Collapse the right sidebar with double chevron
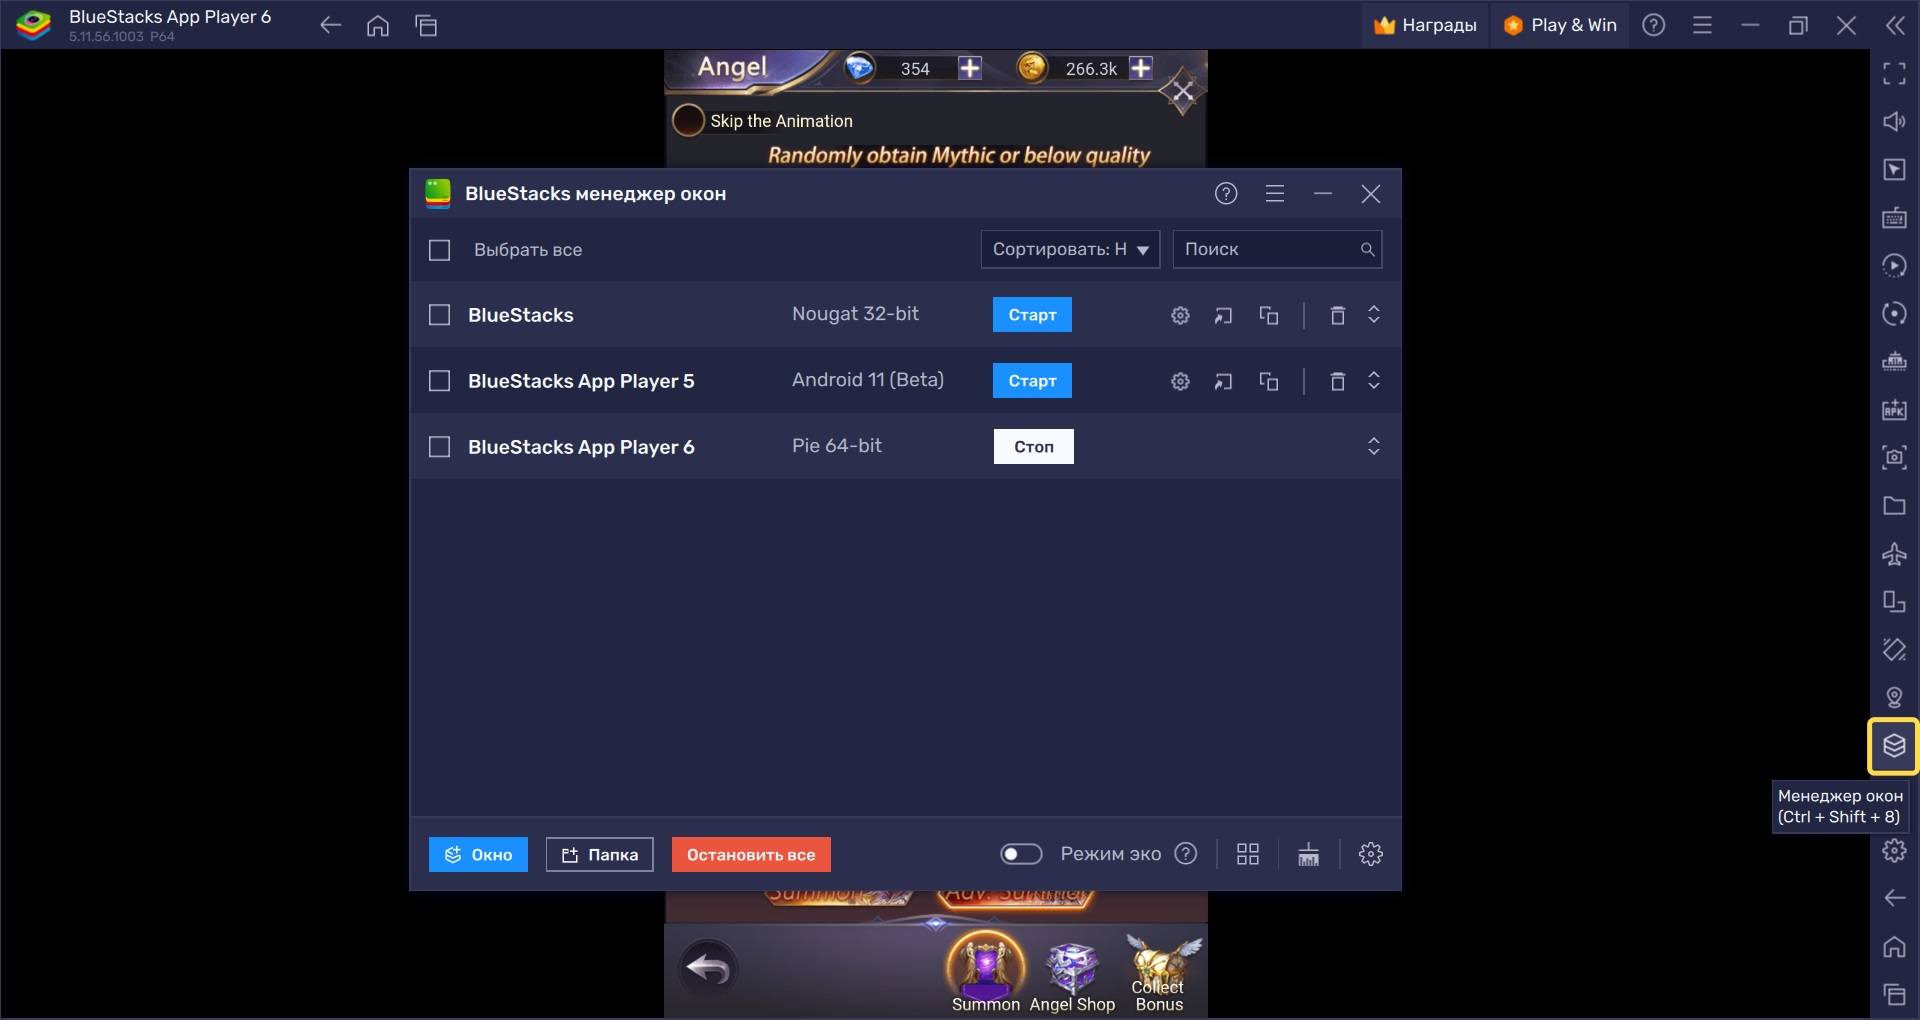 (x=1895, y=26)
